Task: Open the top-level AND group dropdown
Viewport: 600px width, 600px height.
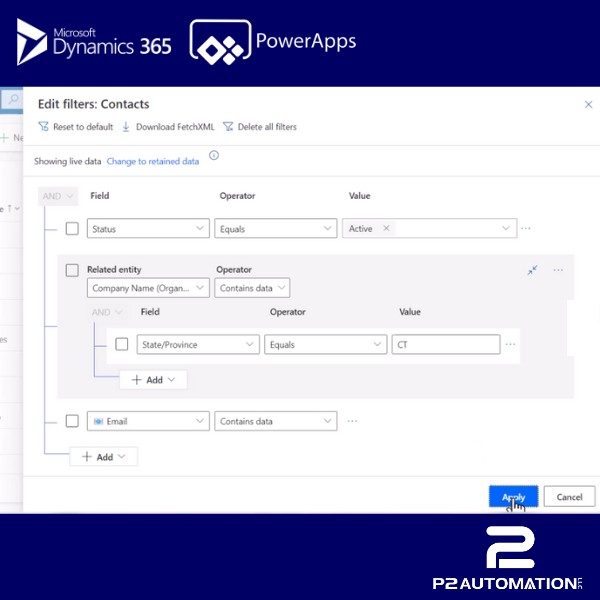Action: pyautogui.click(x=58, y=196)
